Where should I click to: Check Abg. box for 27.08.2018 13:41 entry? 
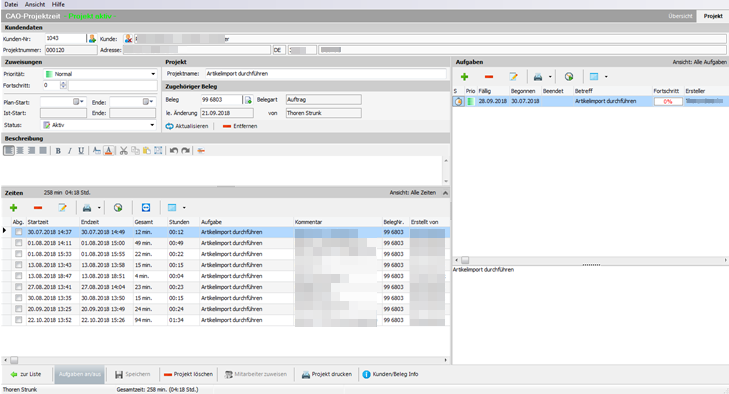pyautogui.click(x=18, y=287)
